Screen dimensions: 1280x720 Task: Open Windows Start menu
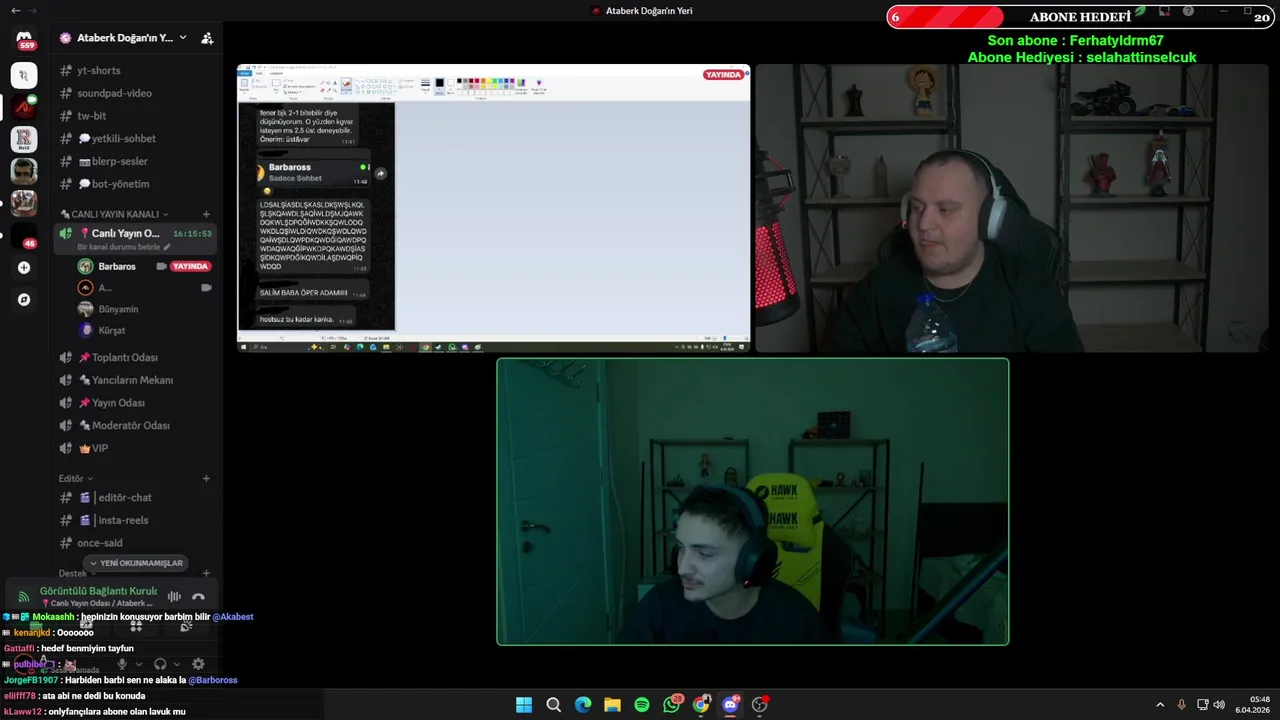(x=524, y=705)
